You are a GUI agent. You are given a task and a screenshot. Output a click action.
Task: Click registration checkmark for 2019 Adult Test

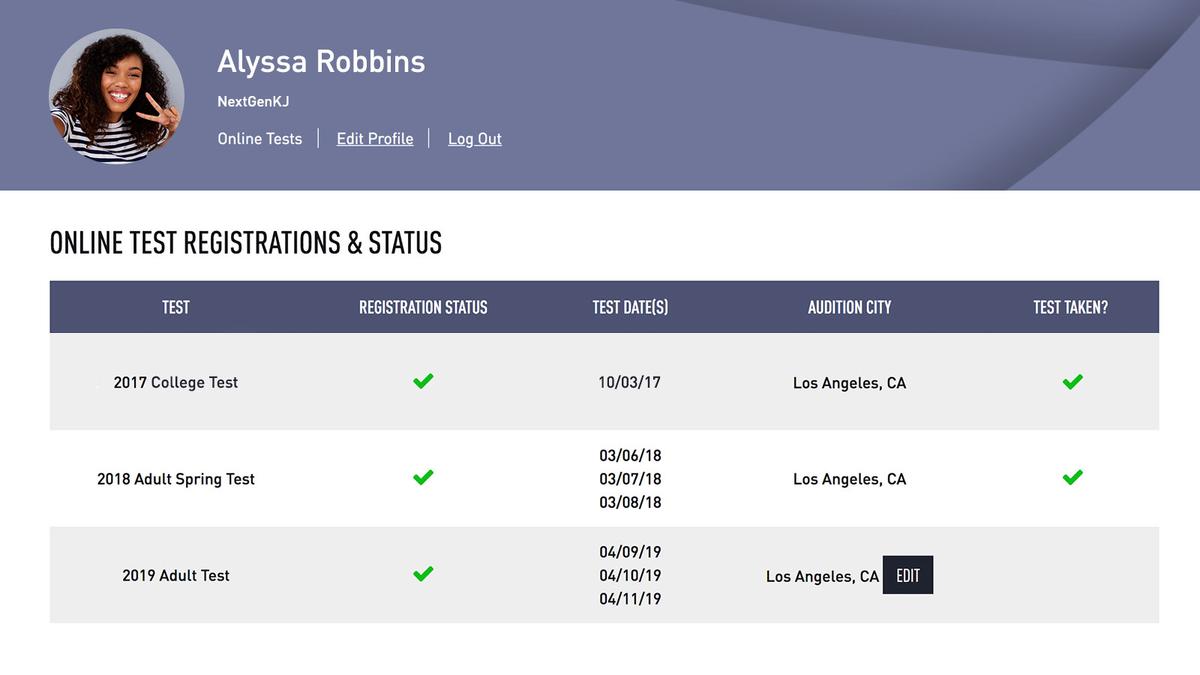click(423, 574)
